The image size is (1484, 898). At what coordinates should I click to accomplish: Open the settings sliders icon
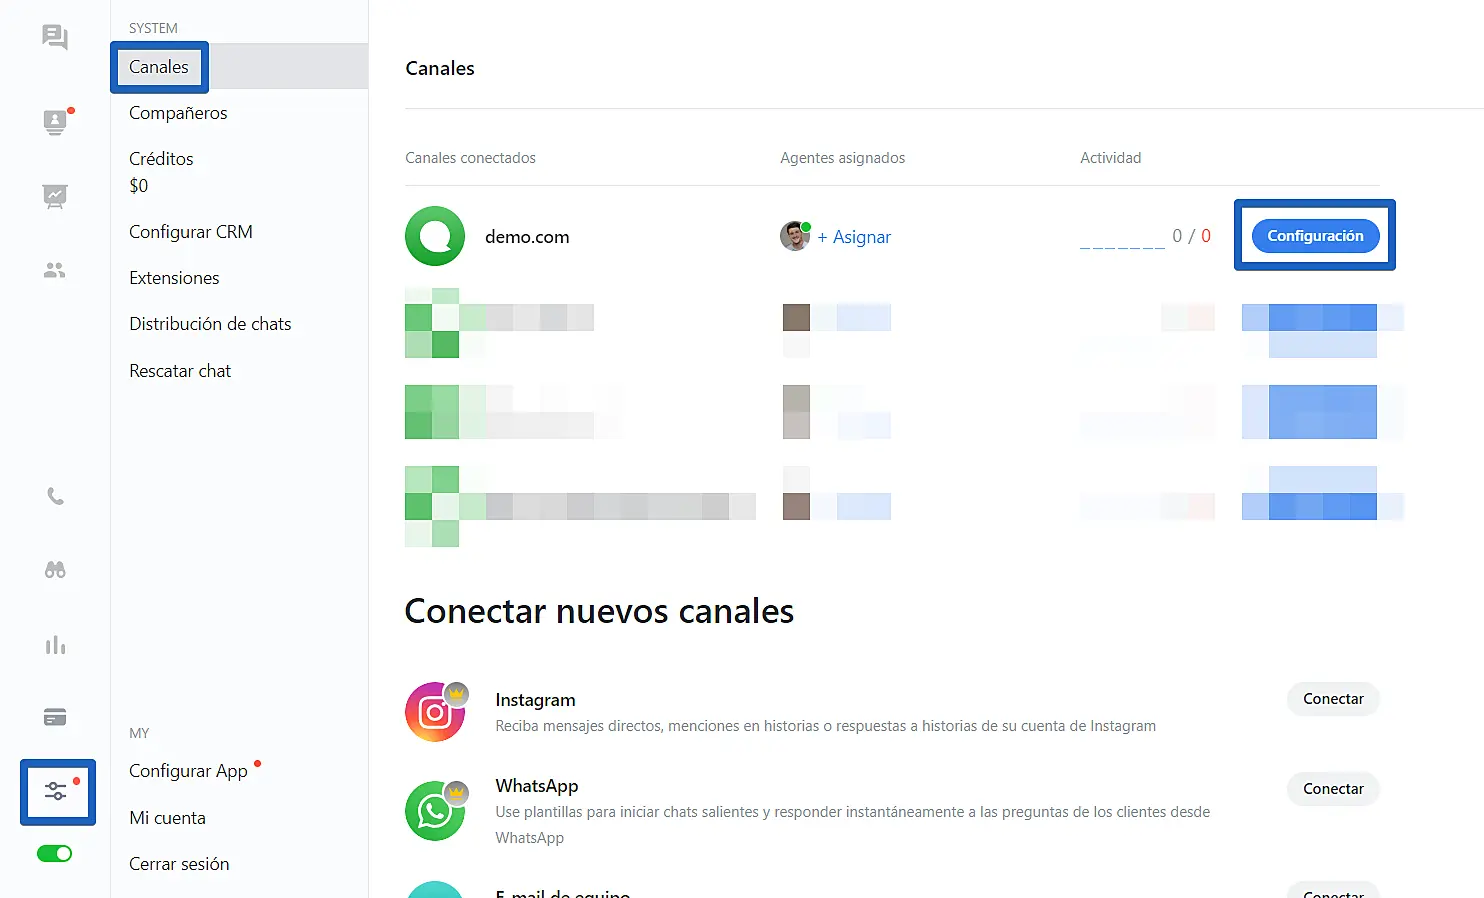[57, 791]
